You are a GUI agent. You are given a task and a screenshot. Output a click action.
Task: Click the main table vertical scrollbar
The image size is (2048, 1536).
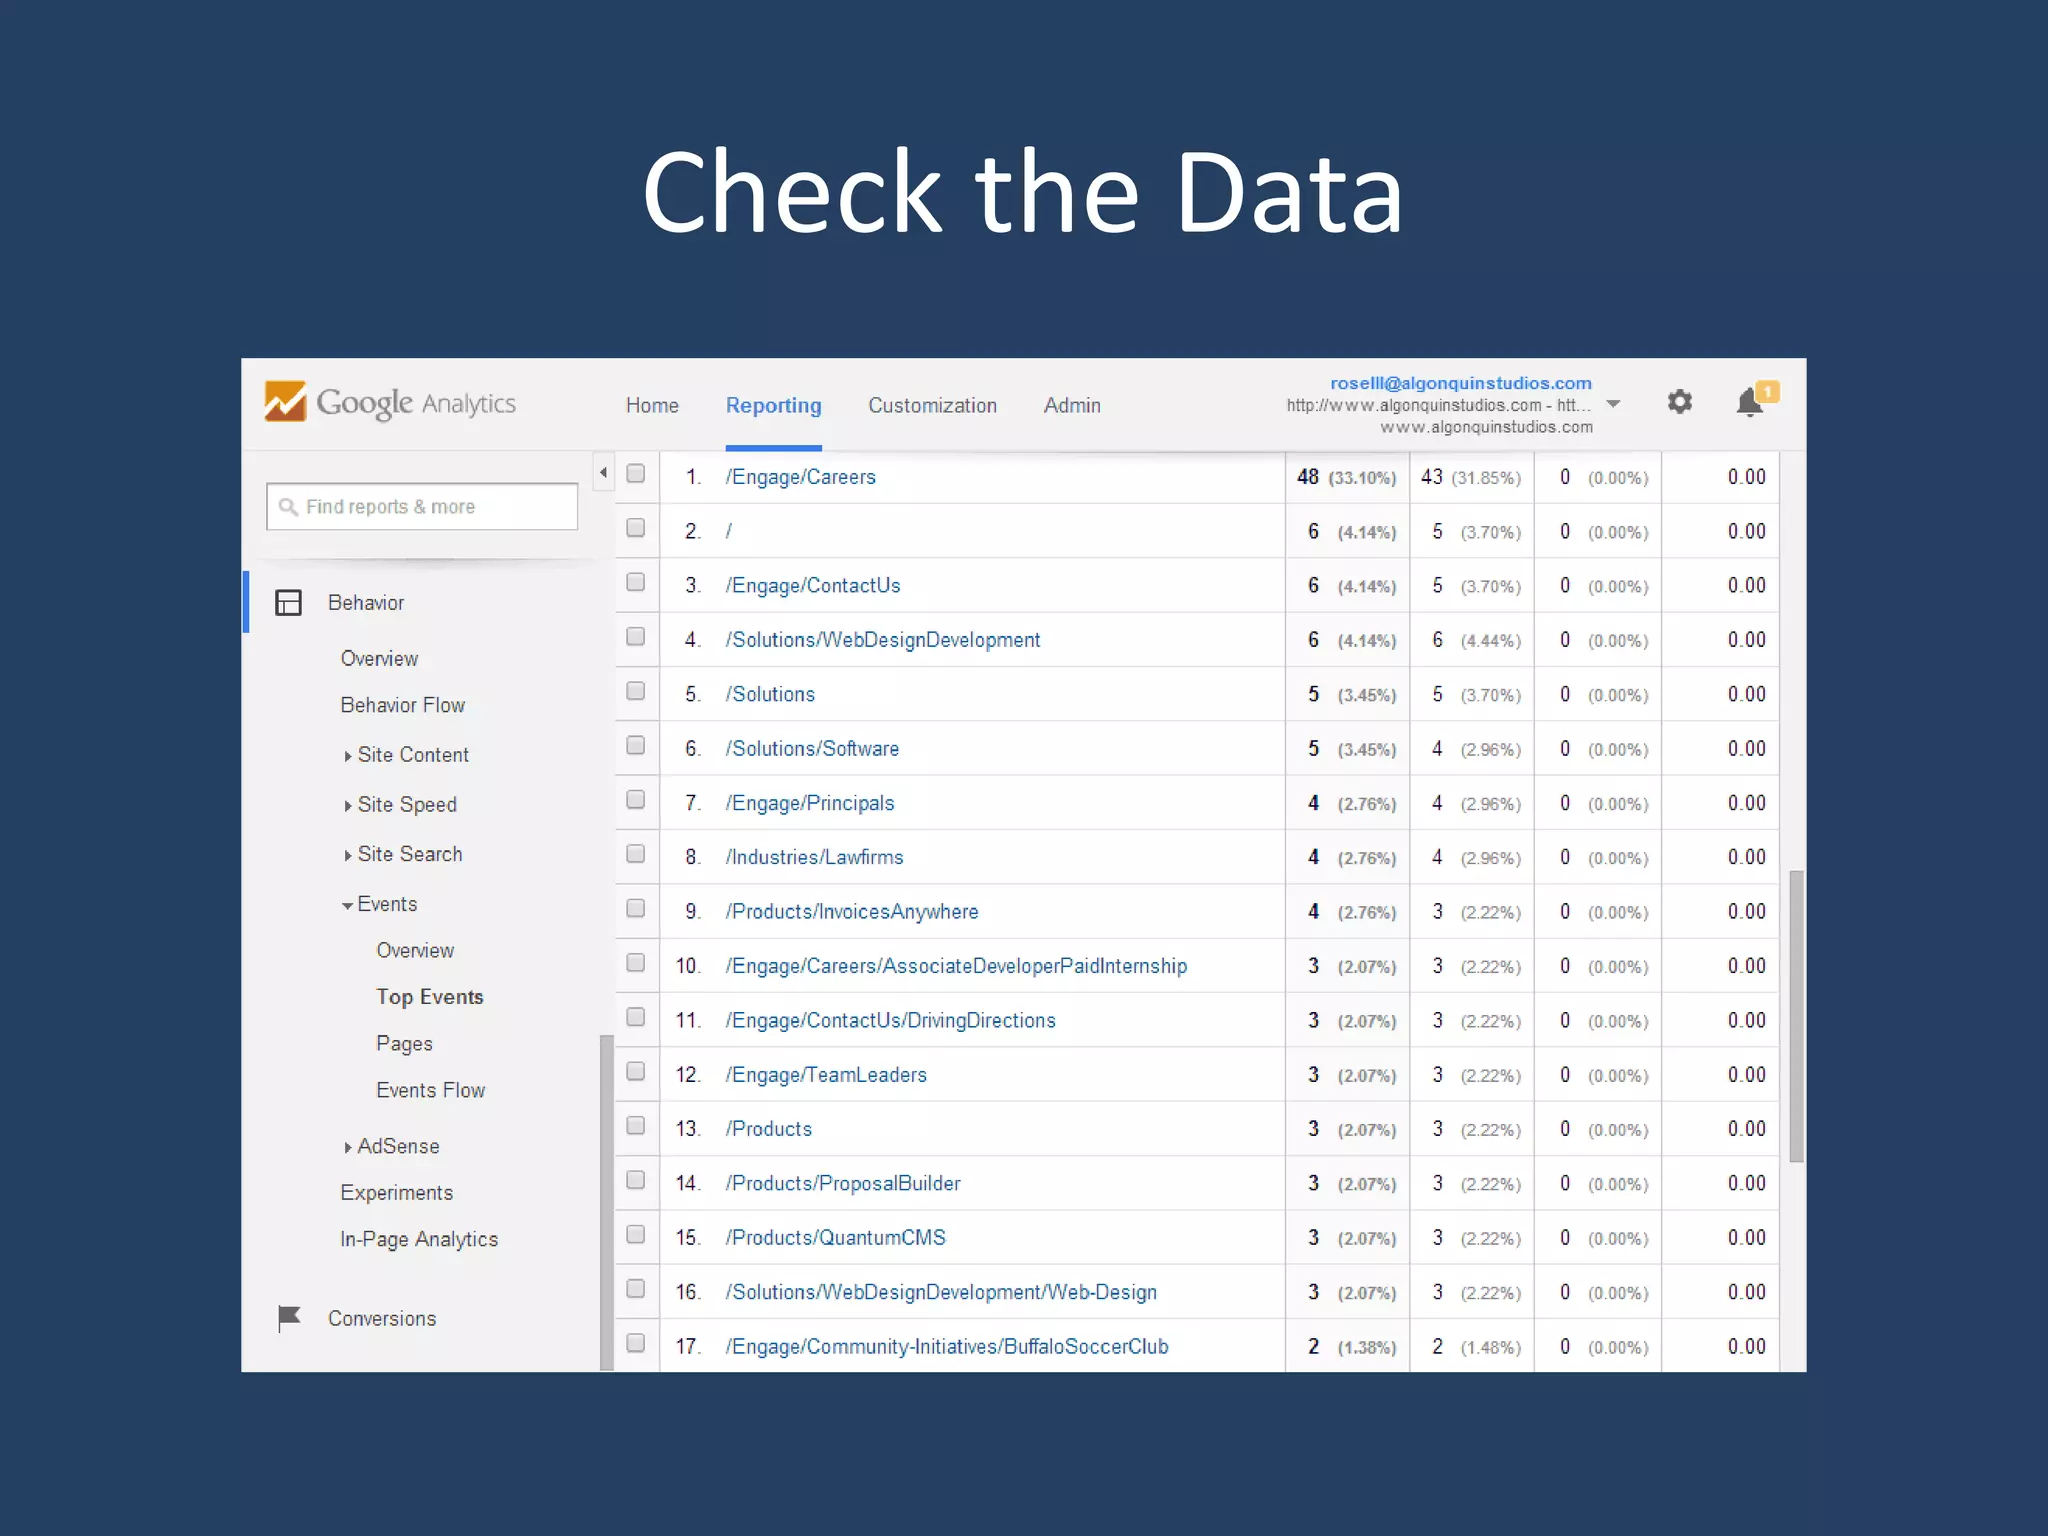point(1796,1016)
